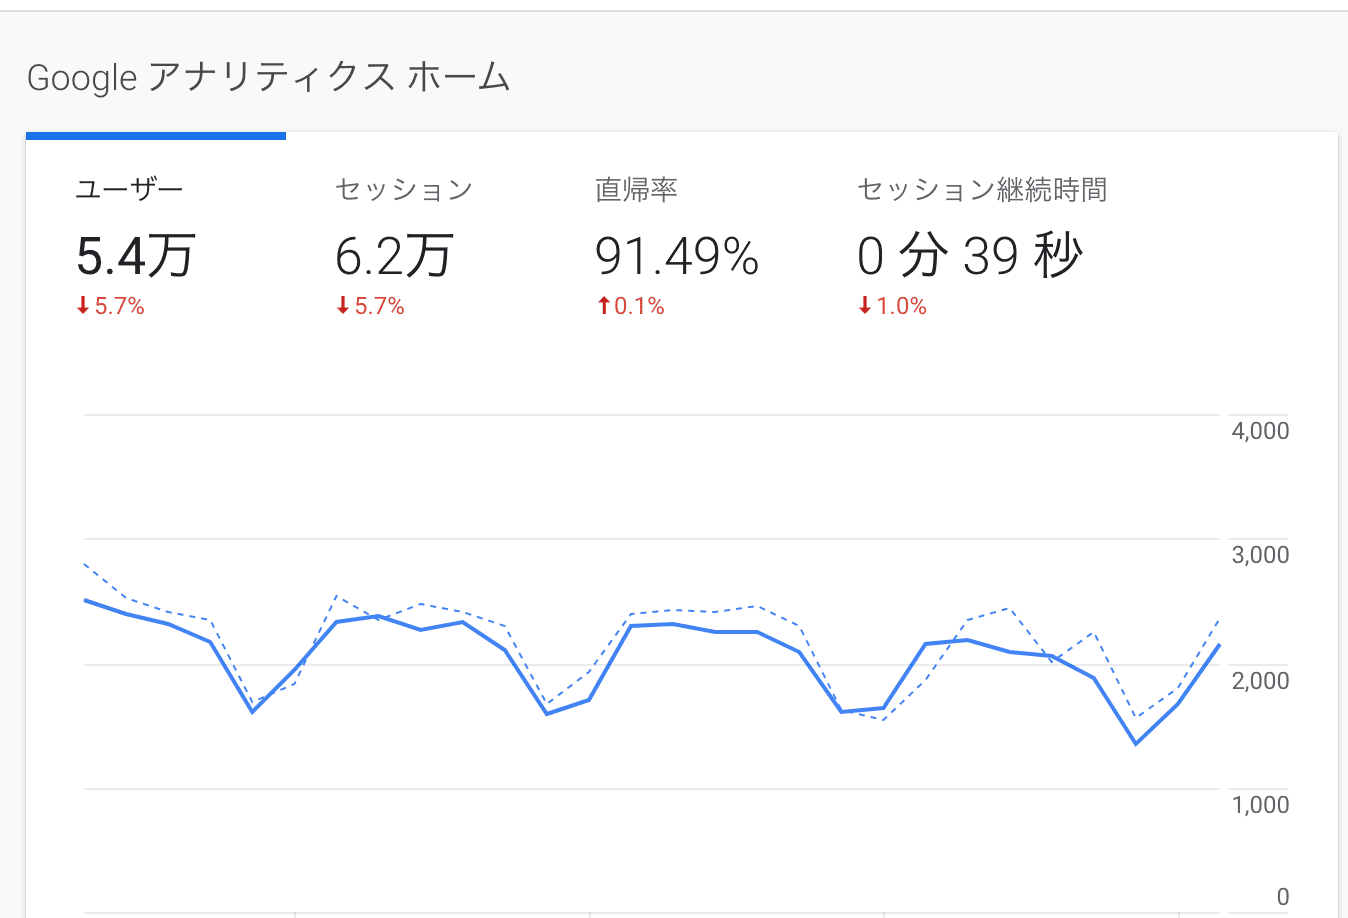Image resolution: width=1348 pixels, height=918 pixels.
Task: Click the 3,000 y-axis label
Action: click(x=1260, y=555)
